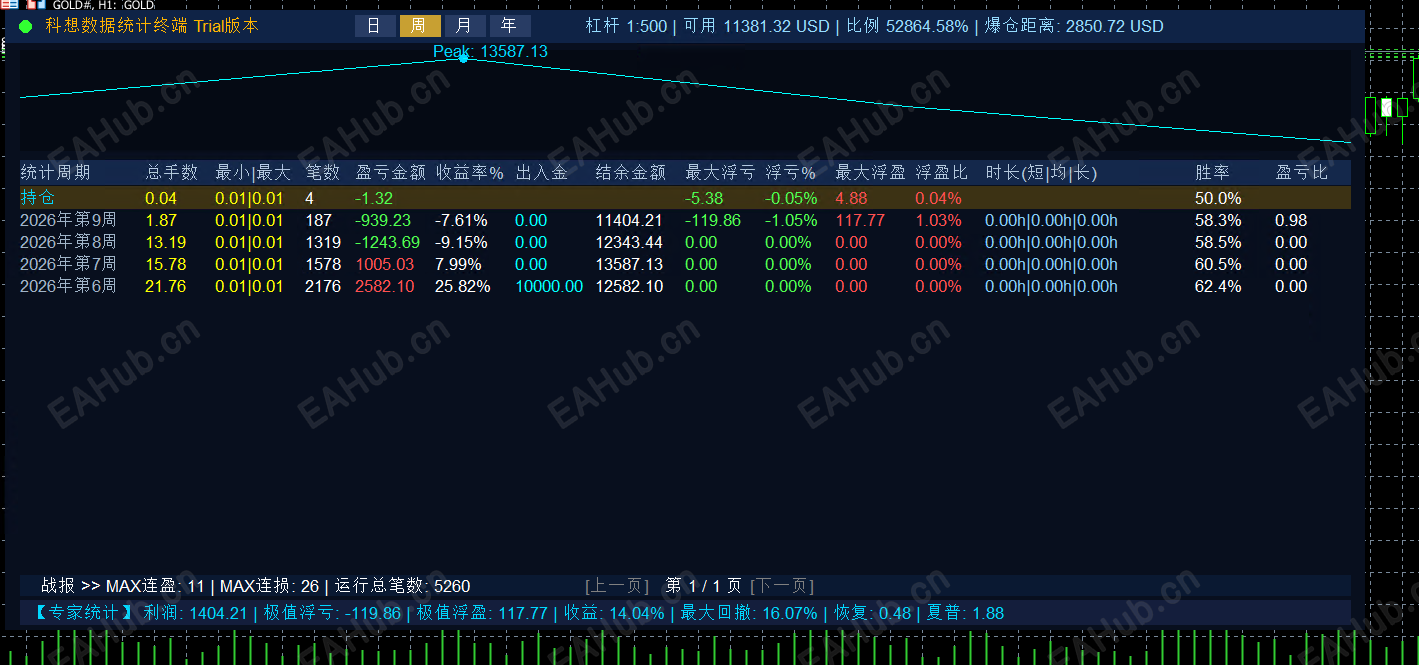
Task: Click the 收益率% column header
Action: (x=470, y=173)
